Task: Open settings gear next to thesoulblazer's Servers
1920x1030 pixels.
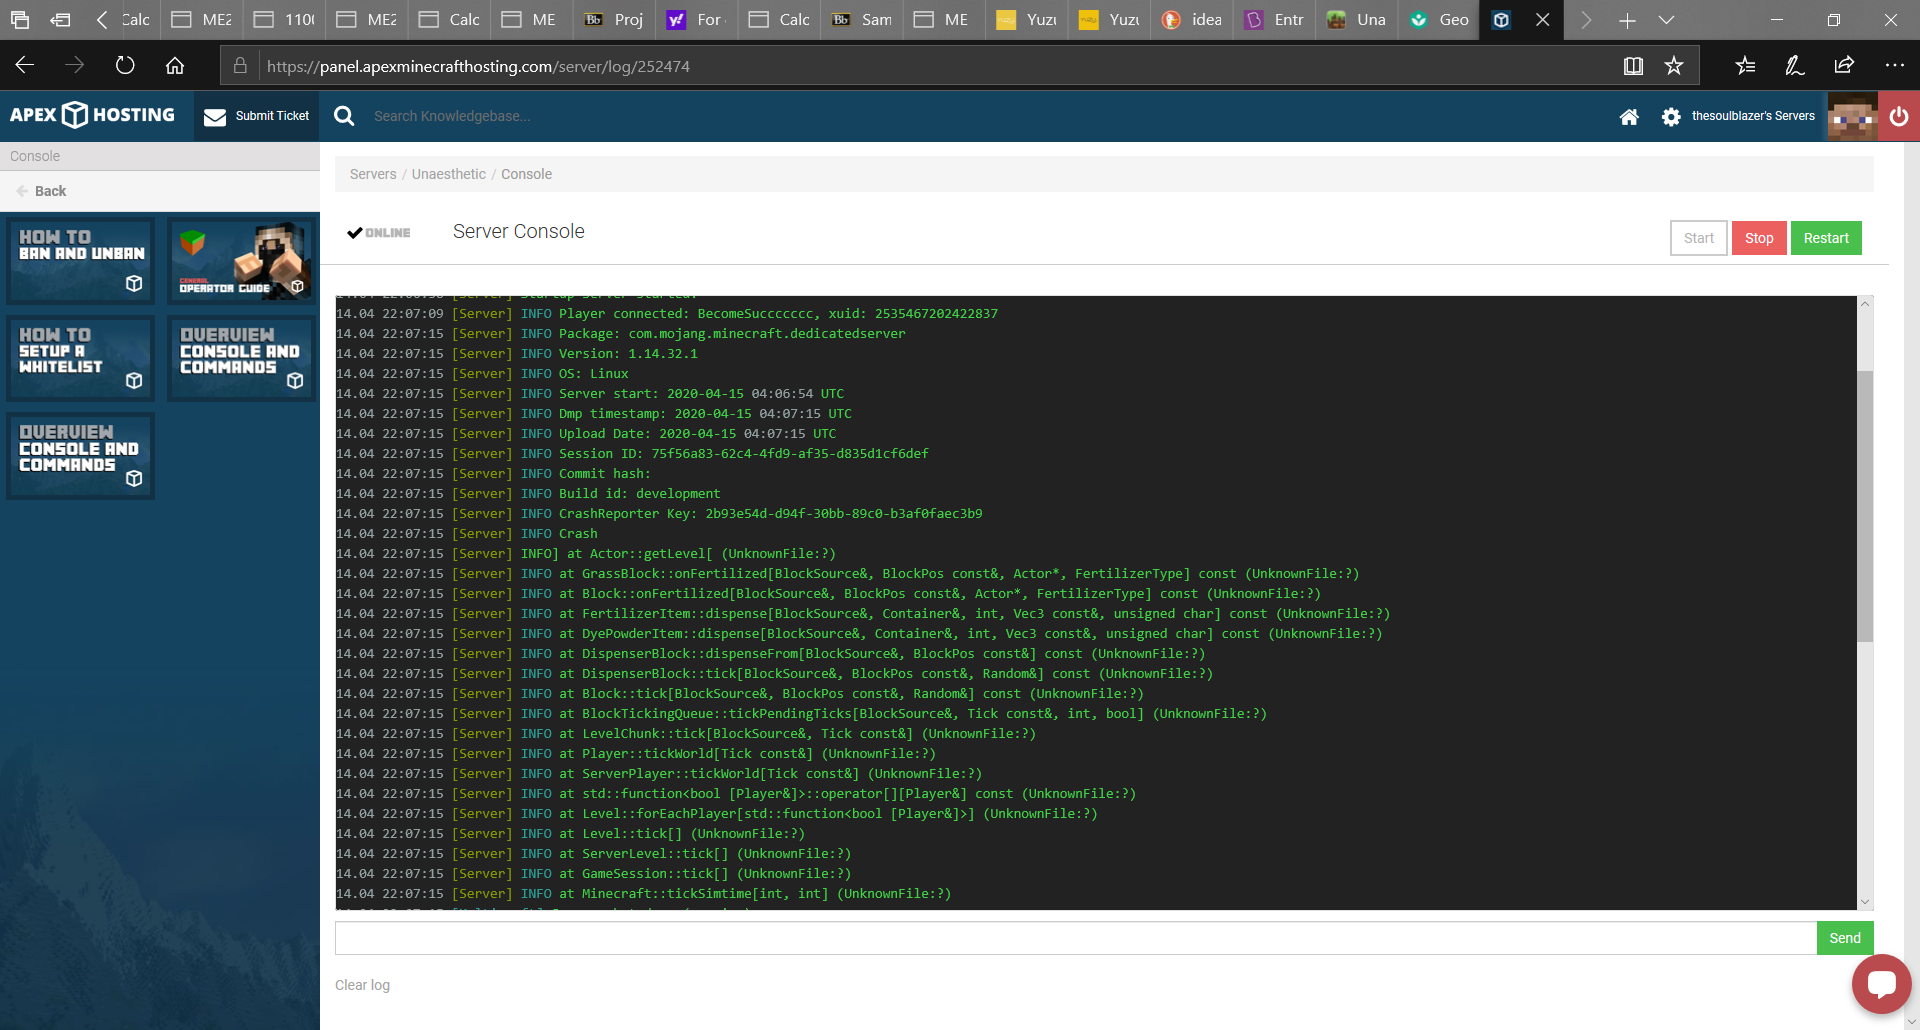Action: [x=1671, y=117]
